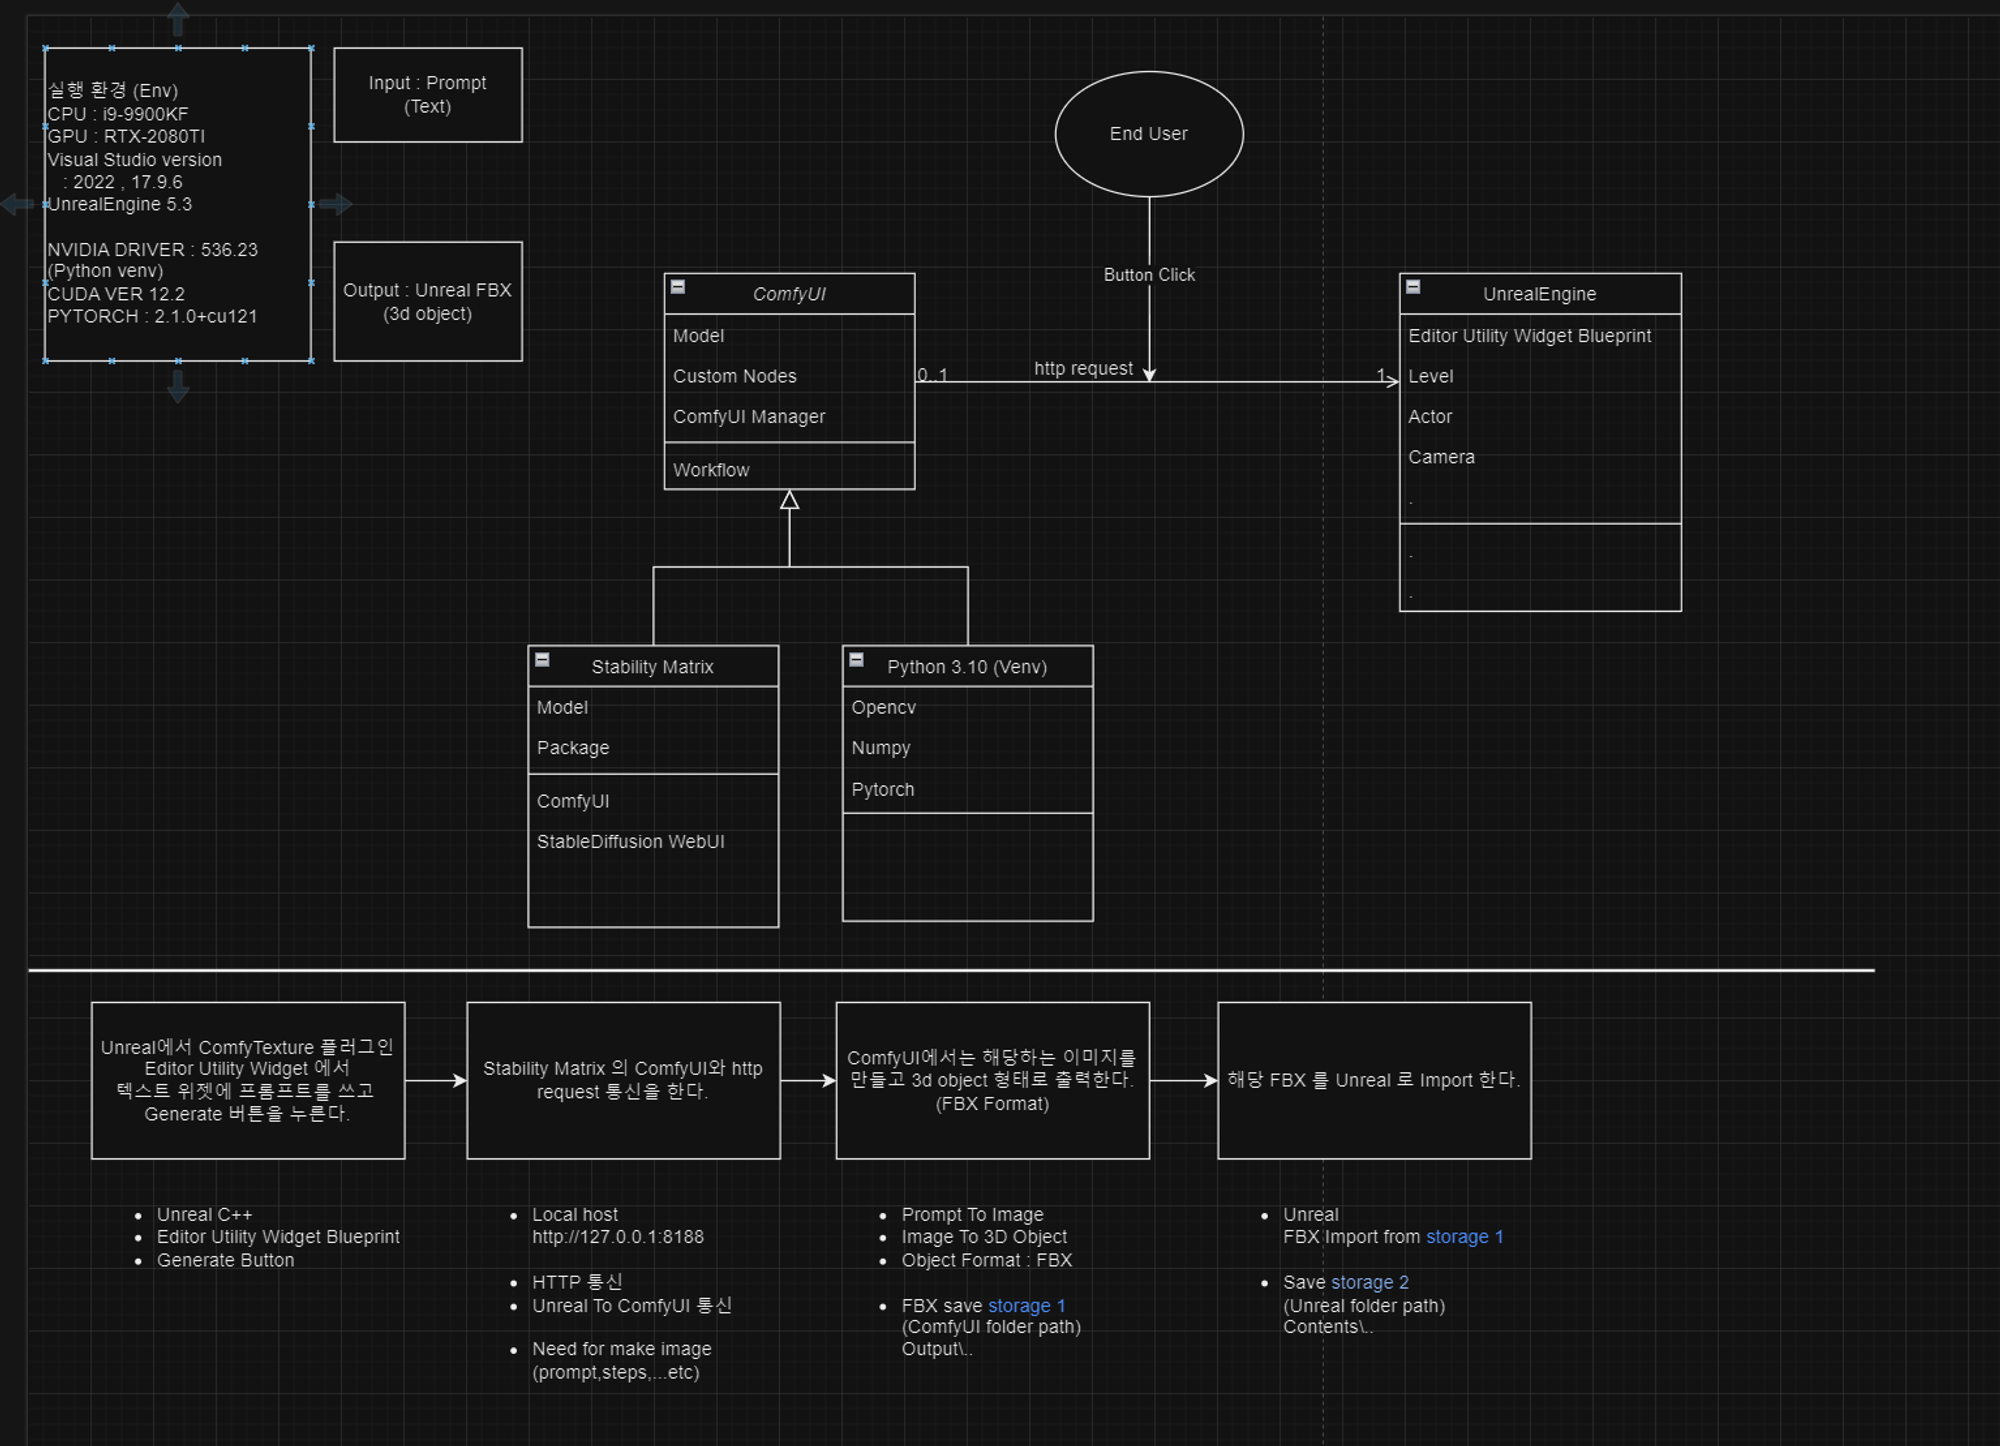This screenshot has width=2000, height=1446.
Task: Select the StableDiffusion WebUI row
Action: (x=630, y=842)
